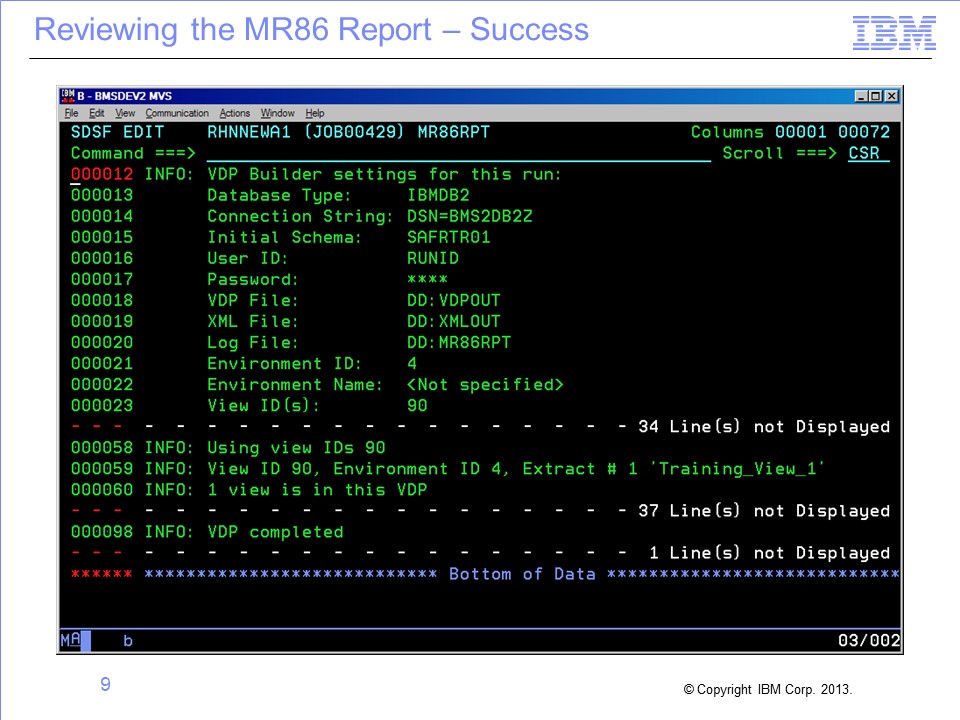The image size is (960, 720).
Task: Open the Window menu
Action: (277, 113)
